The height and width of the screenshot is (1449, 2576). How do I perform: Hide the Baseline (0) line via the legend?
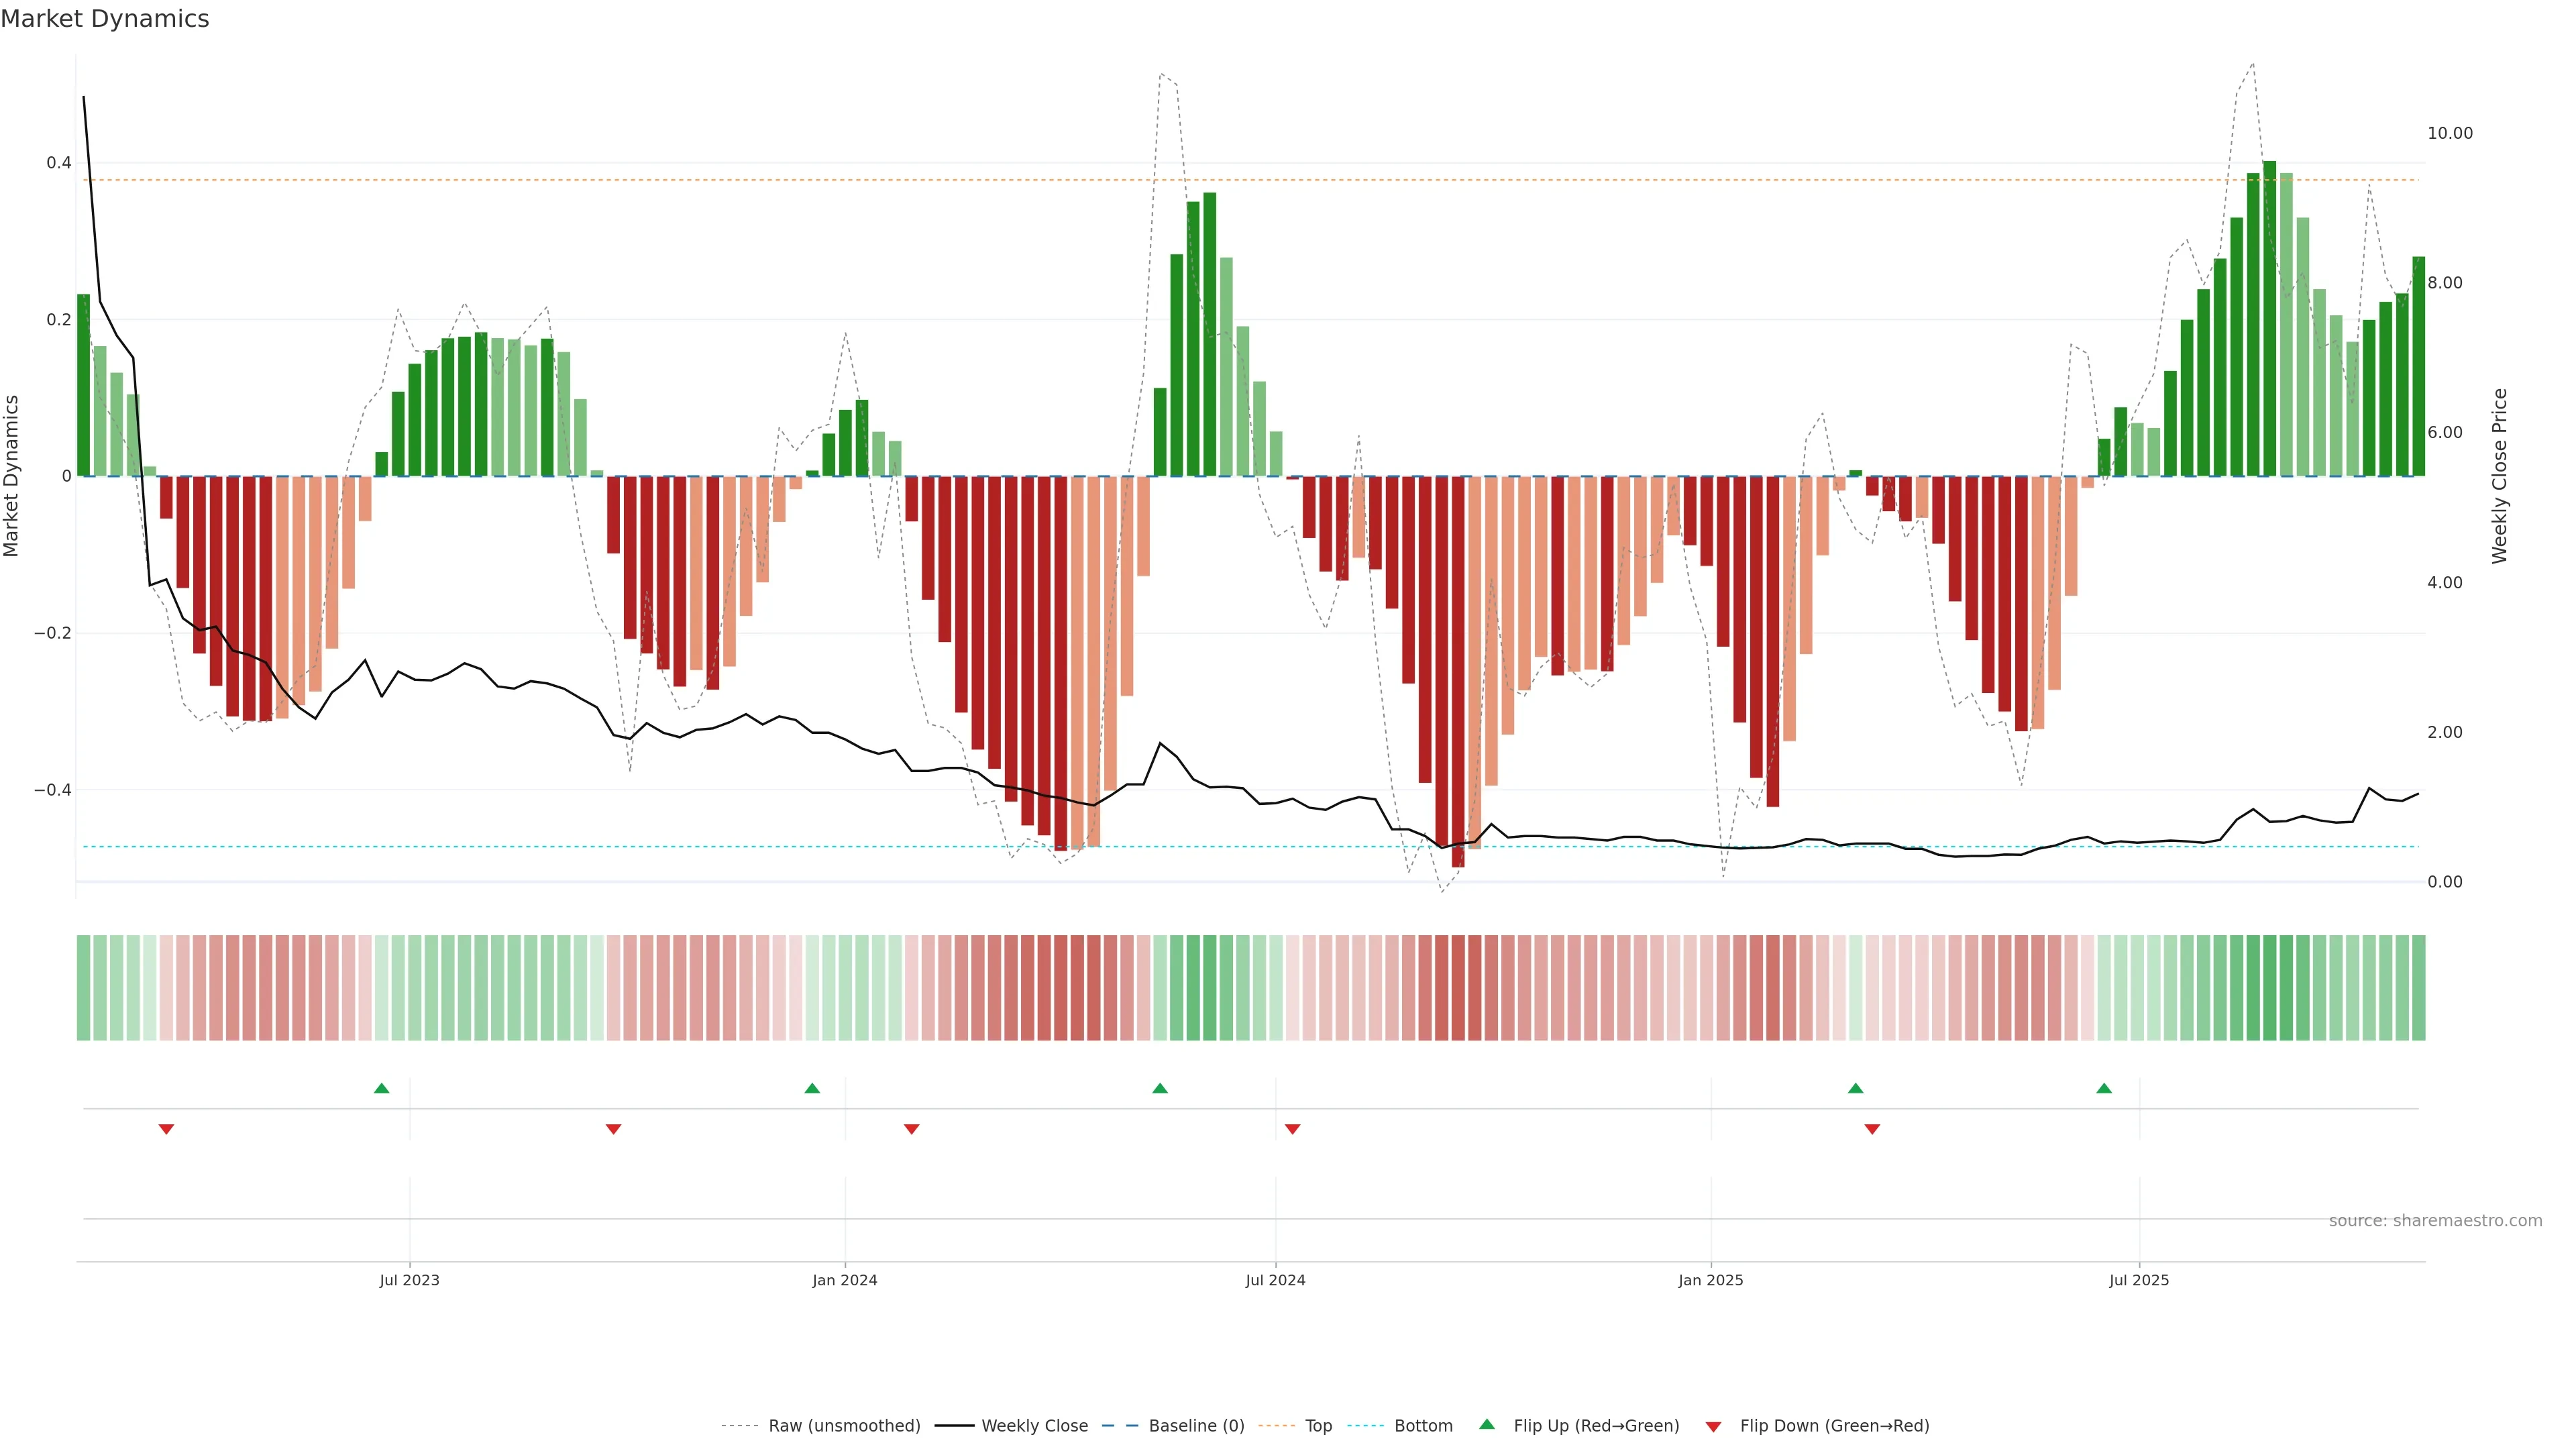coord(1196,1426)
